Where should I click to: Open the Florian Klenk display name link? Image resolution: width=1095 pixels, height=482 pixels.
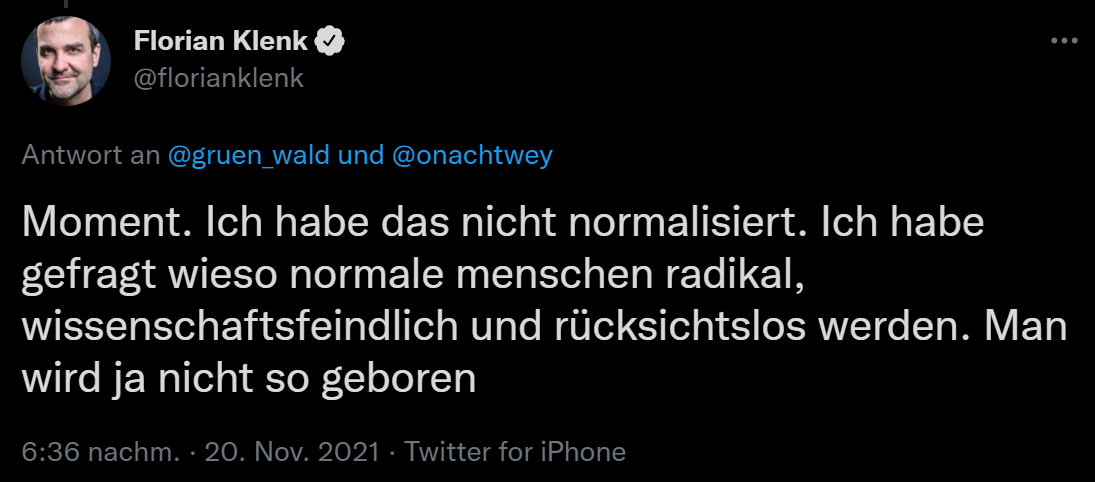click(x=221, y=42)
